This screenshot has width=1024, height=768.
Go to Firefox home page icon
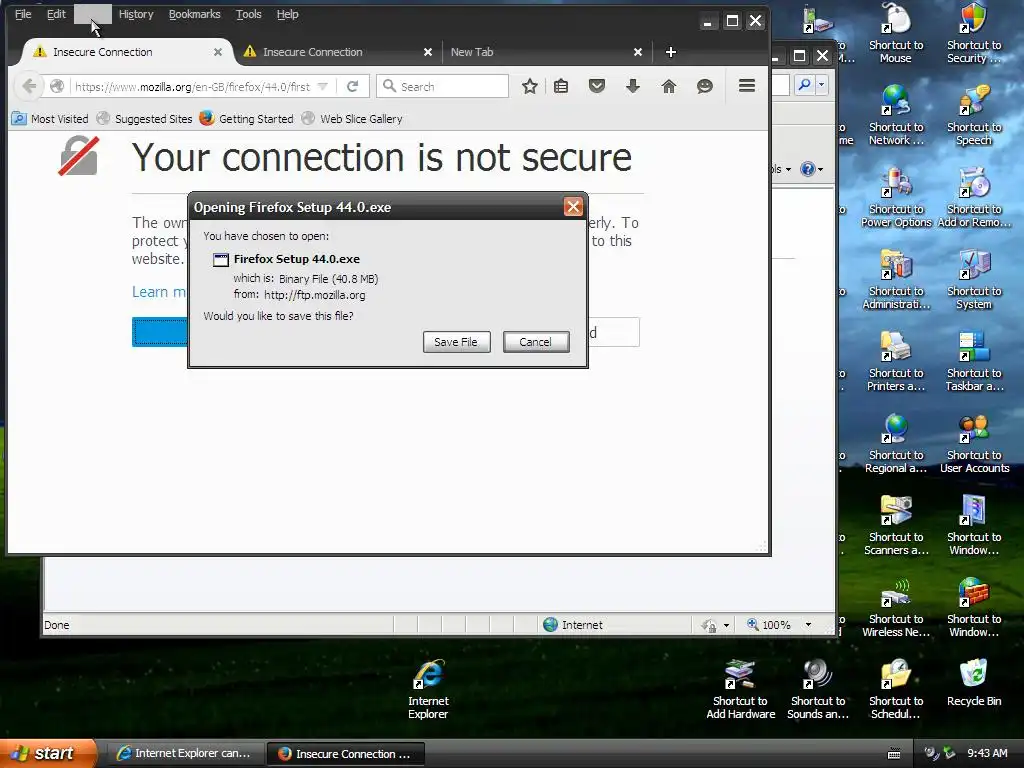pyautogui.click(x=669, y=86)
